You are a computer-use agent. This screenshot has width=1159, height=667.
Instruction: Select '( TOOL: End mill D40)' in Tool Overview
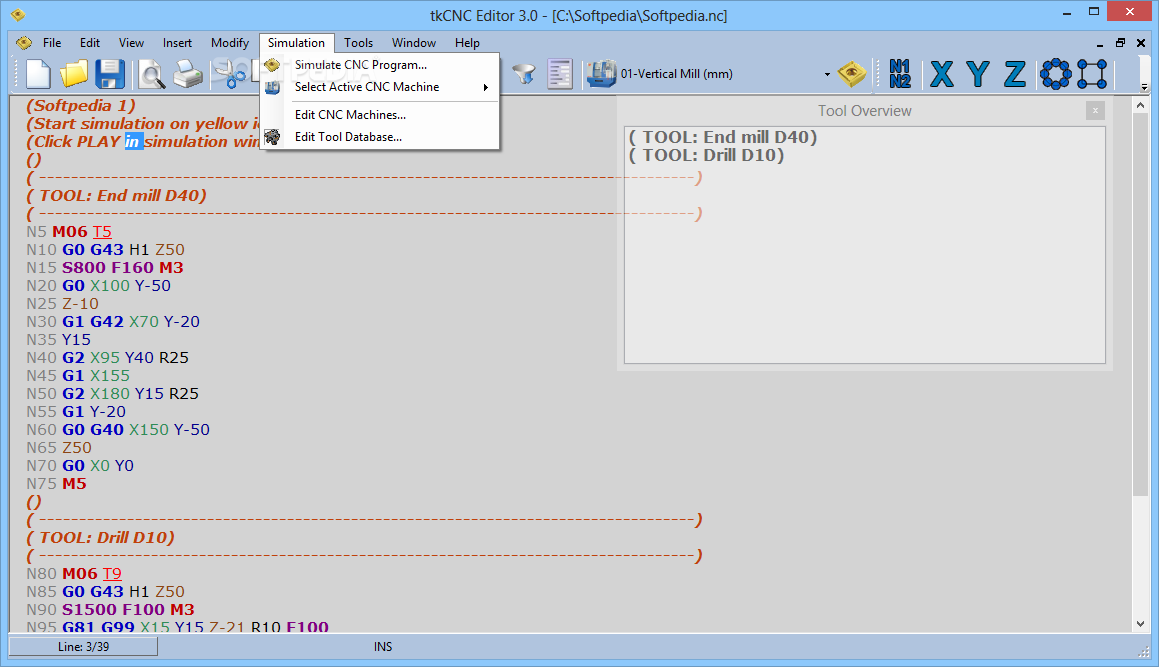pyautogui.click(x=723, y=137)
